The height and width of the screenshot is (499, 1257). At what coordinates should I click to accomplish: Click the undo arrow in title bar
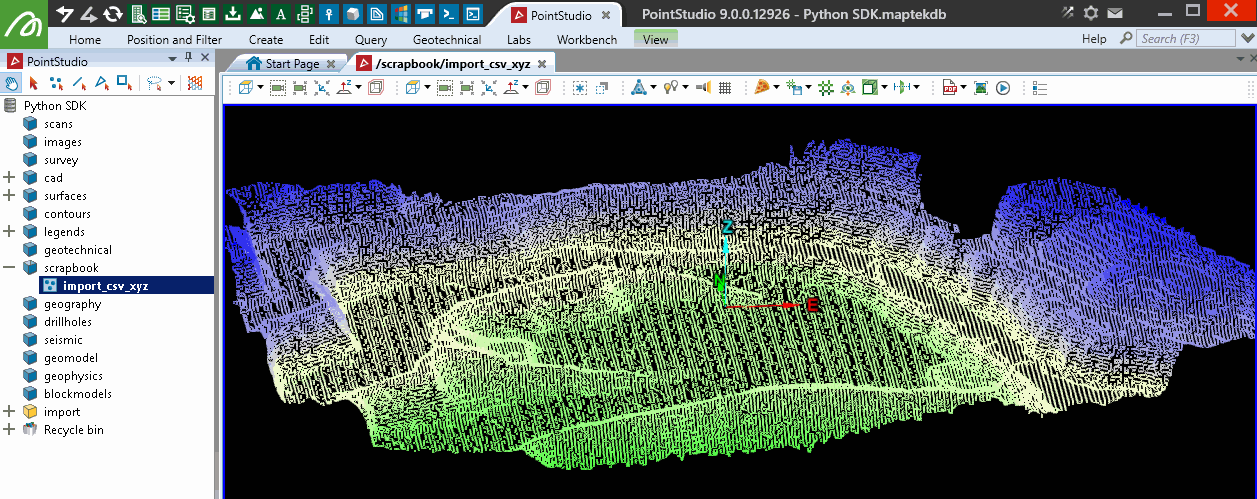65,13
